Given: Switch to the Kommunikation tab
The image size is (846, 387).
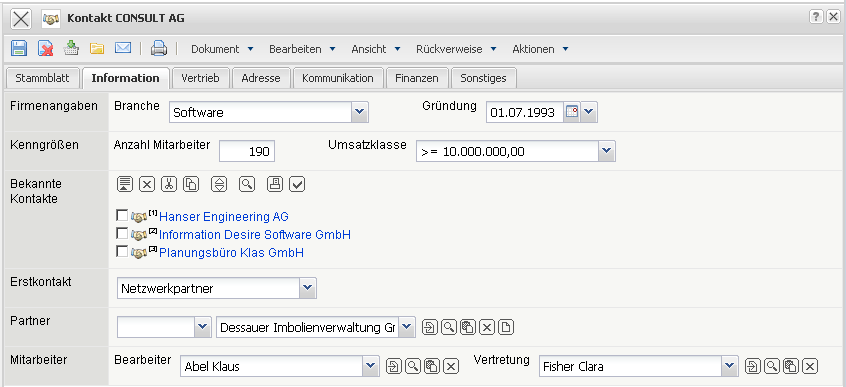Looking at the screenshot, I should tap(338, 78).
